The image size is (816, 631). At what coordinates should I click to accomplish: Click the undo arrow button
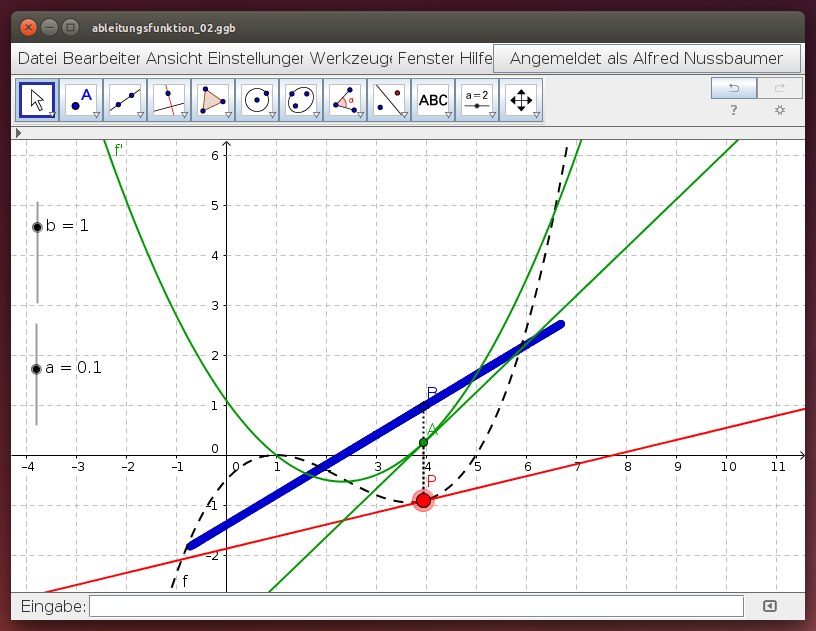click(x=734, y=88)
